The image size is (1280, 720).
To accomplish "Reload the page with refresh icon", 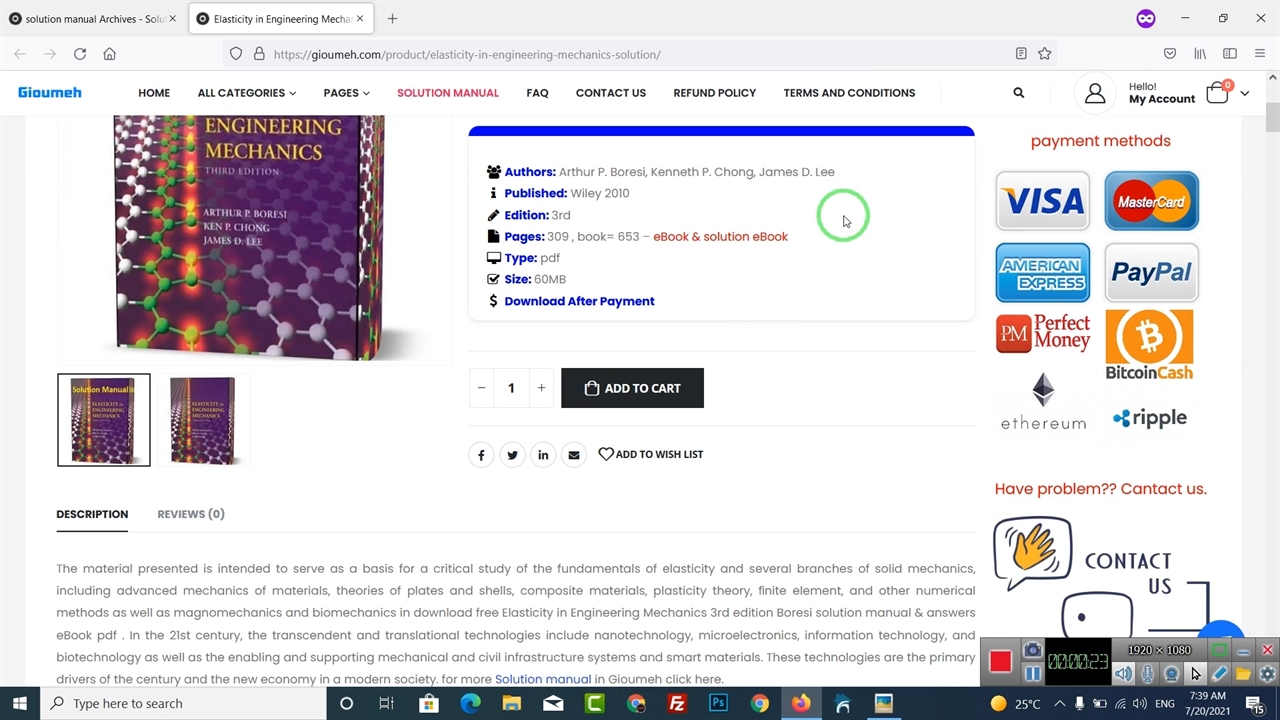I will pyautogui.click(x=80, y=54).
